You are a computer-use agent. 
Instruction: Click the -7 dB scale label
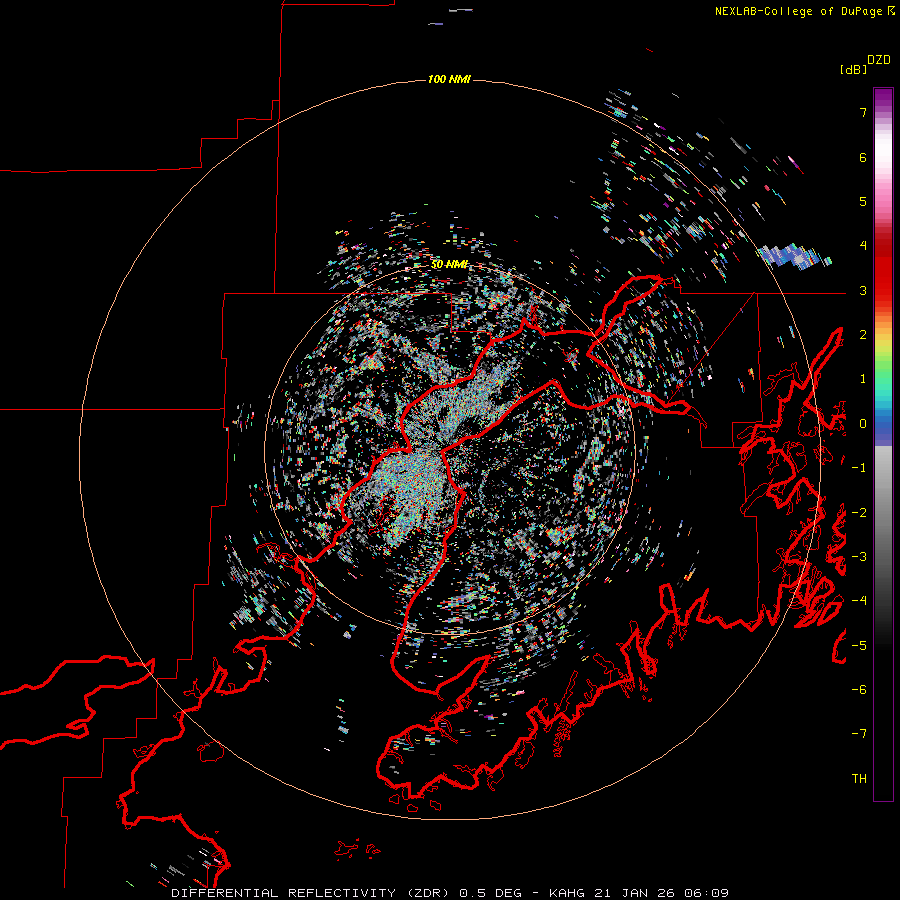tap(859, 734)
